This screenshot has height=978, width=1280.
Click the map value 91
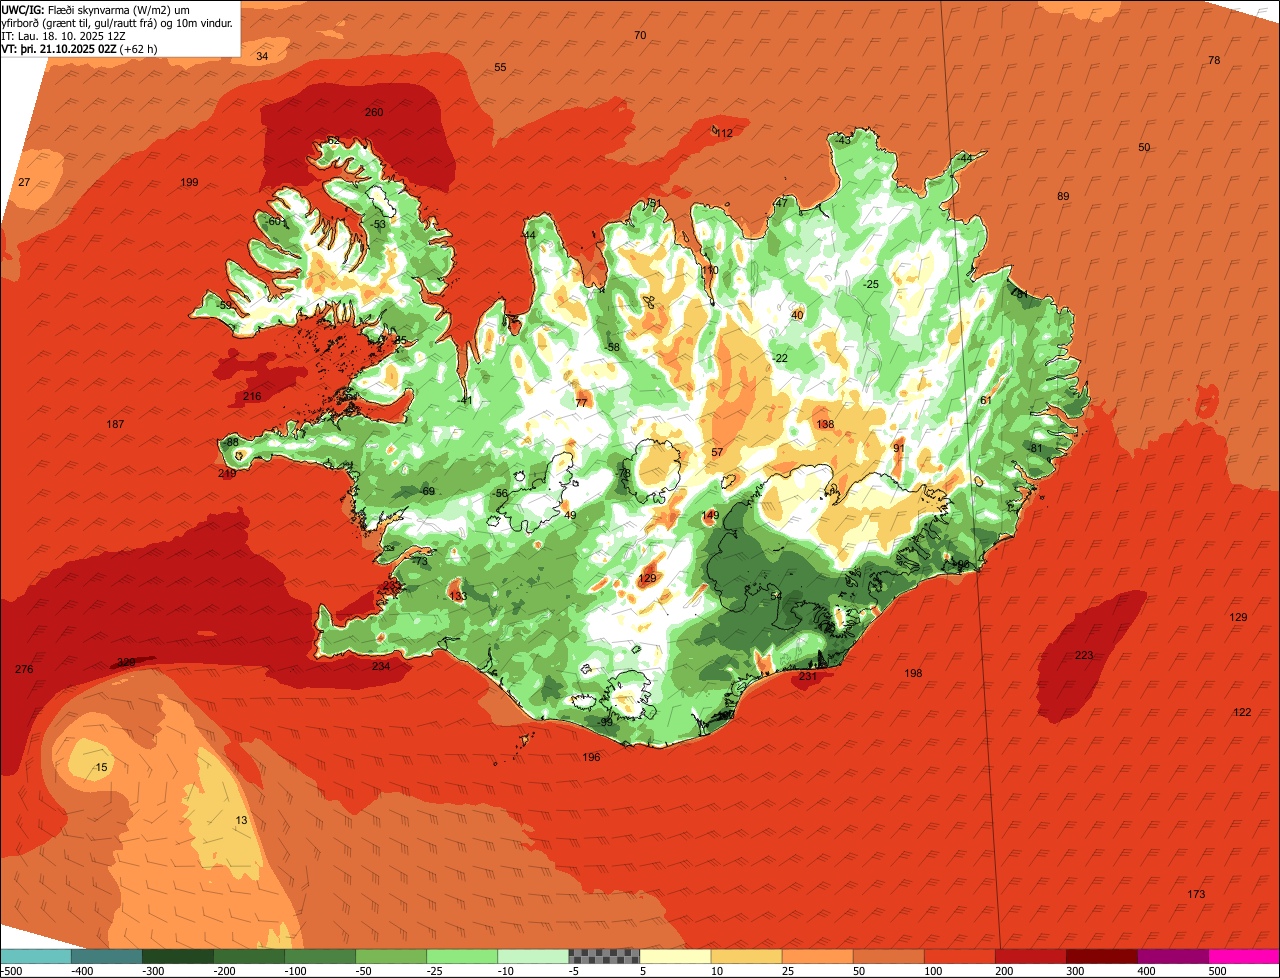coord(899,448)
